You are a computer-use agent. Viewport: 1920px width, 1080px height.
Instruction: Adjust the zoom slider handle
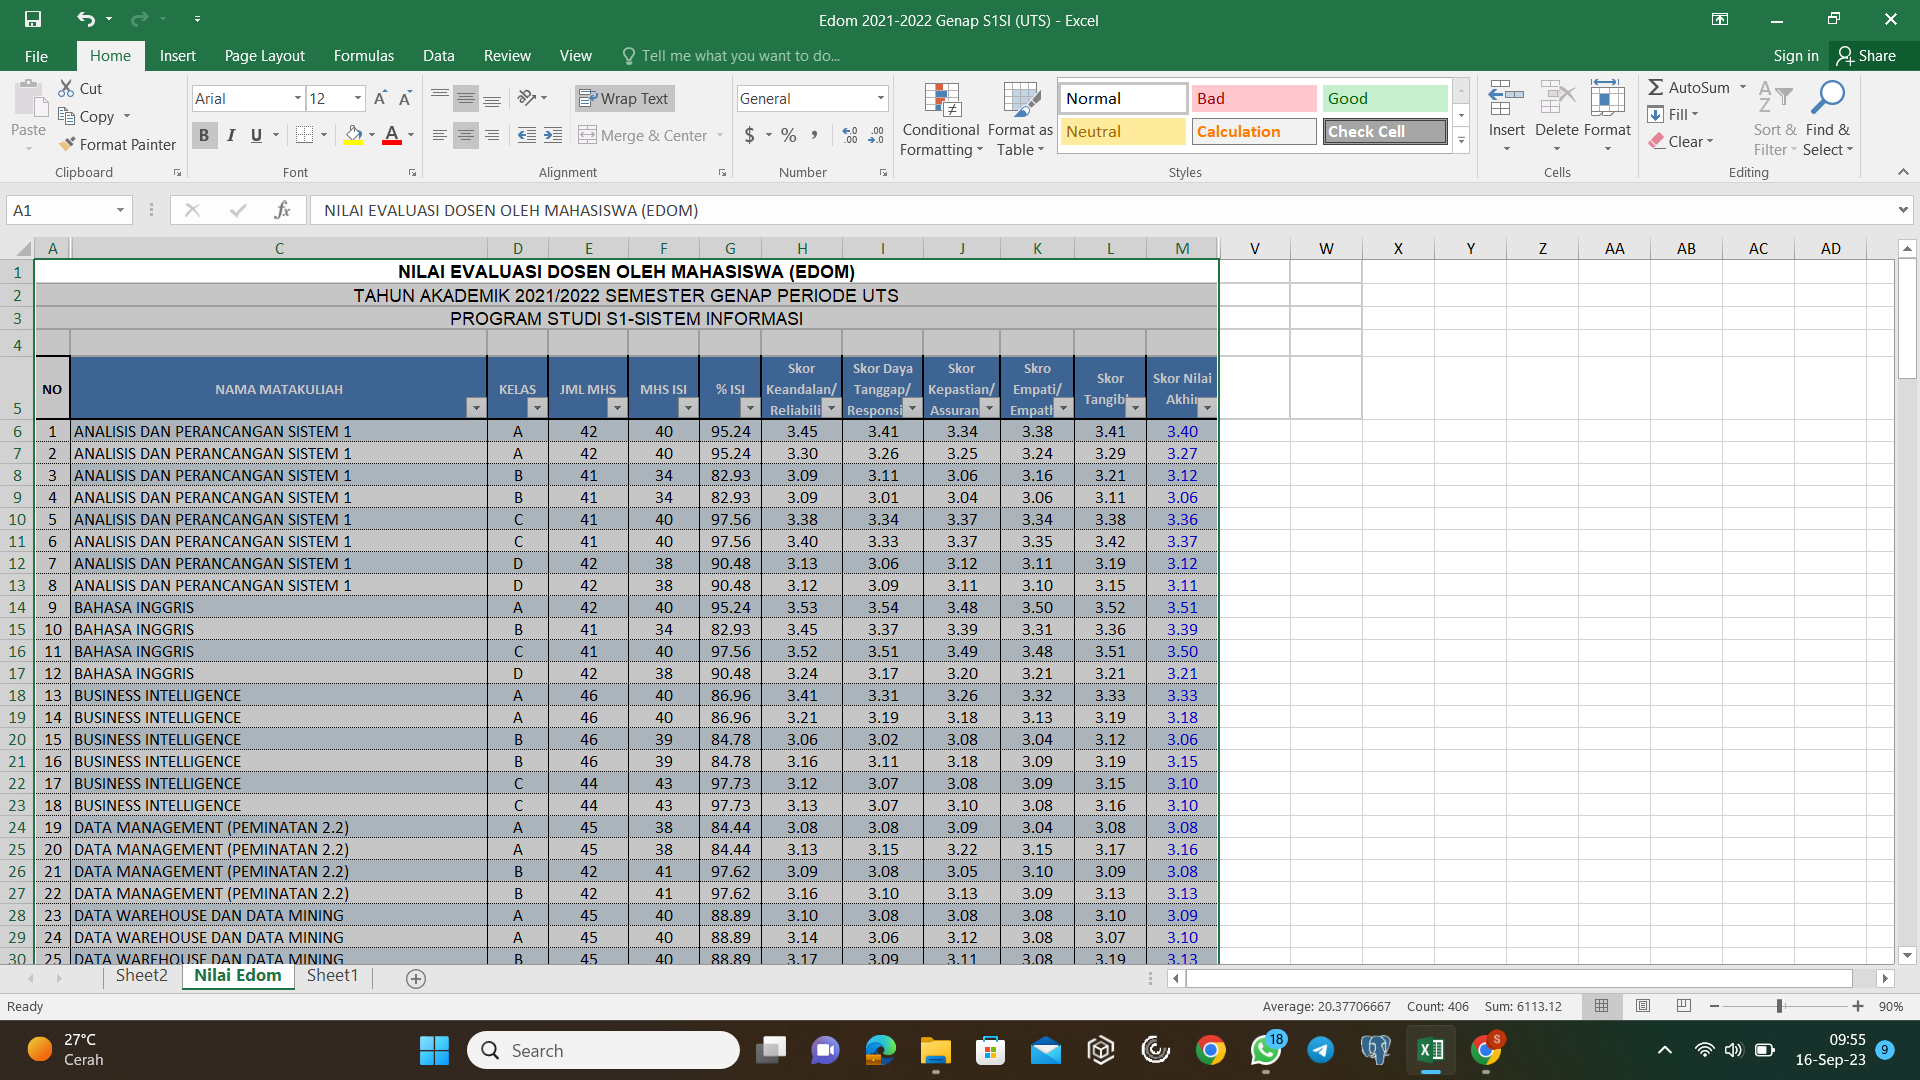1780,1006
